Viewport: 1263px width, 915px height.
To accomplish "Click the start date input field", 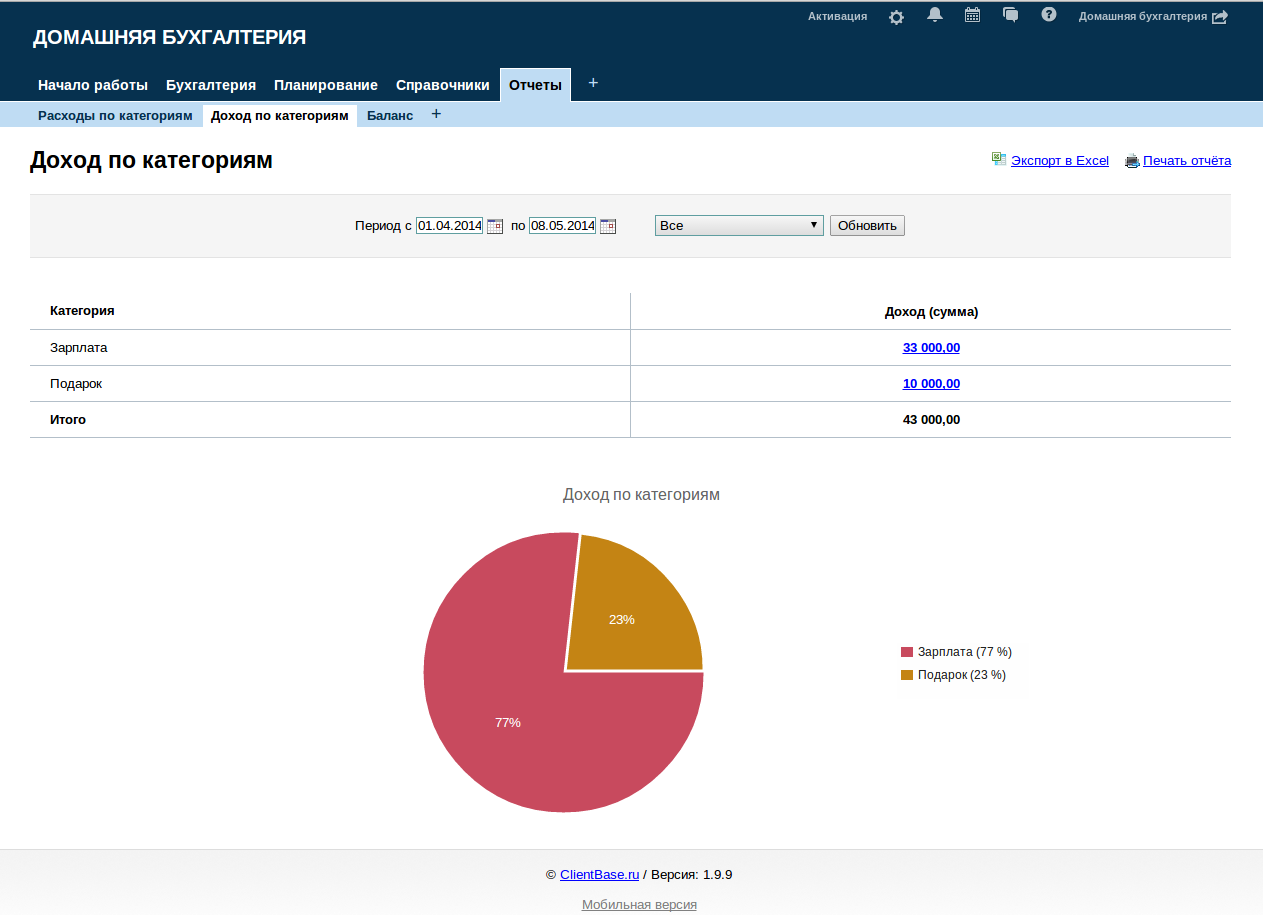I will 450,226.
